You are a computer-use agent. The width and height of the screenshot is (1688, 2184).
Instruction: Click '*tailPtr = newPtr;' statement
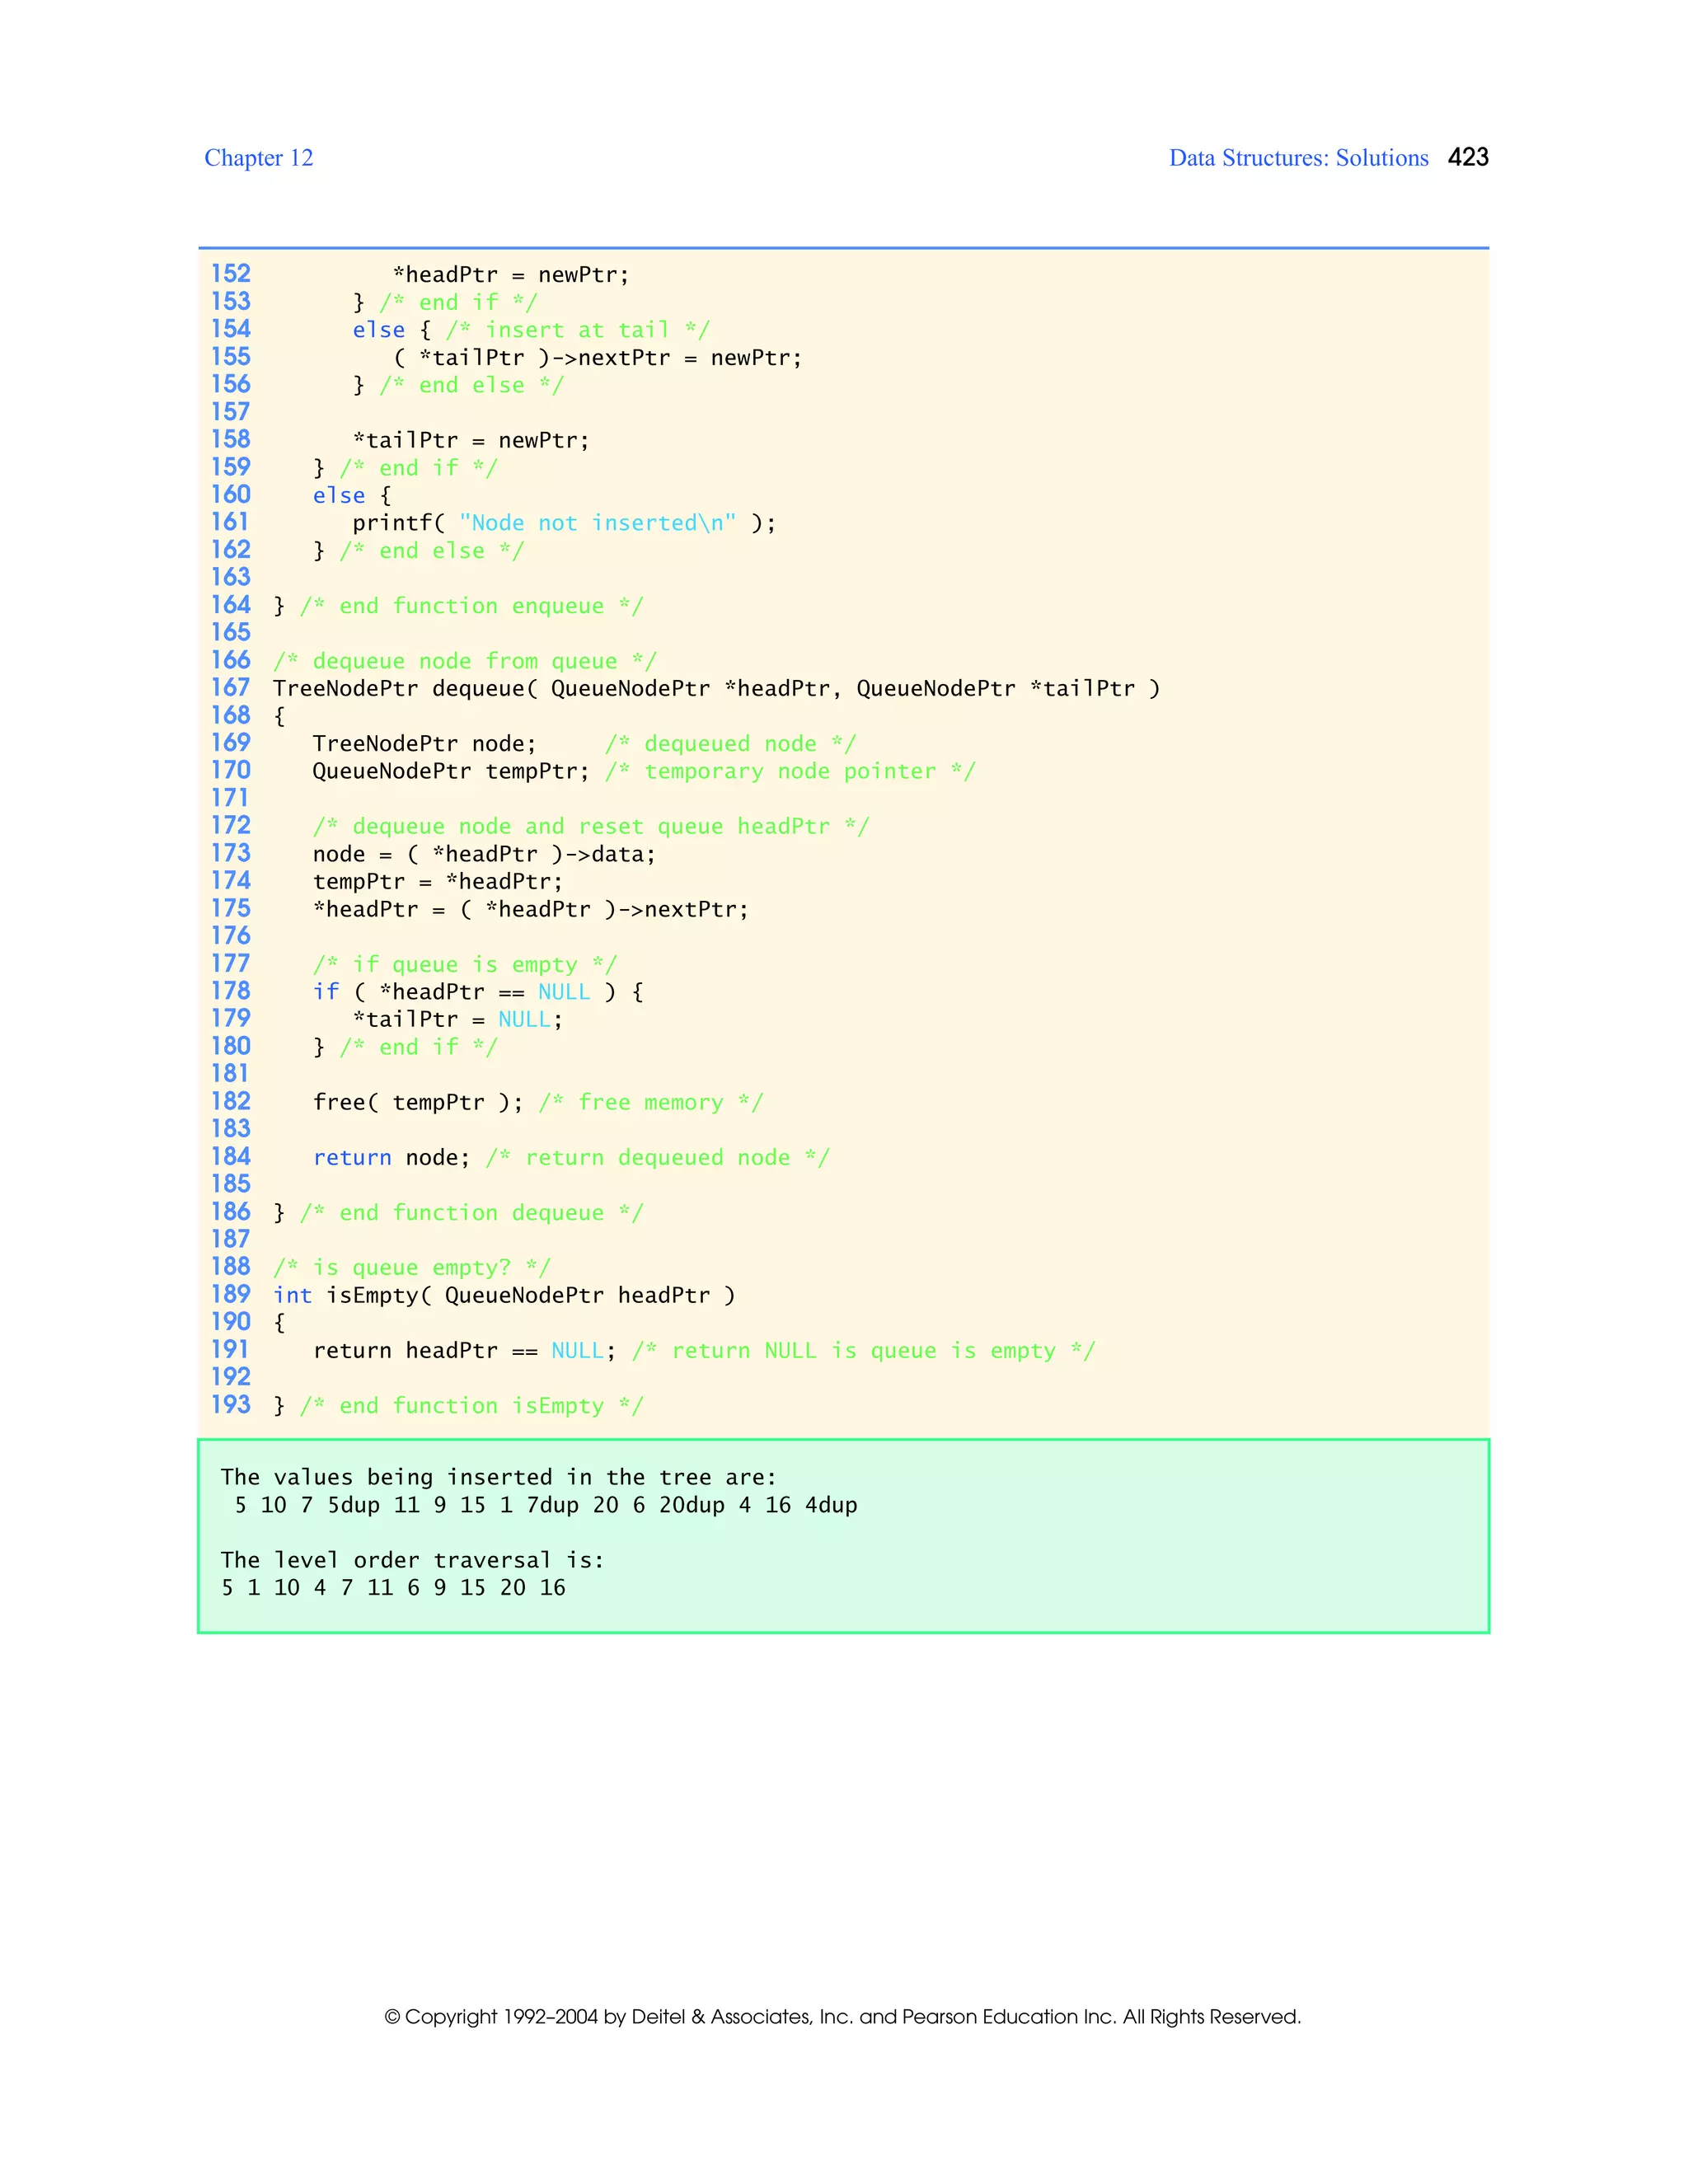point(471,440)
